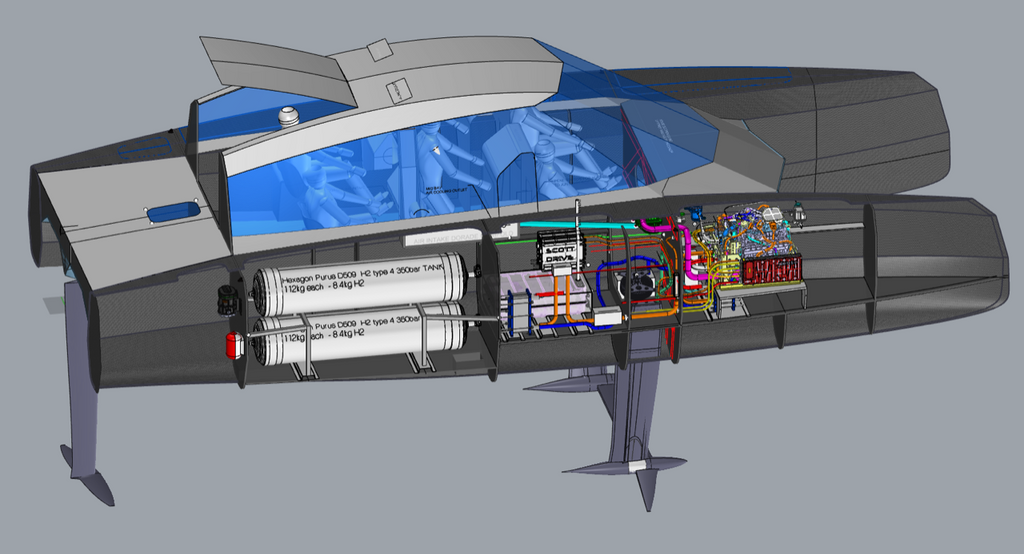This screenshot has height=554, width=1024.
Task: Select the cyan tube above SCOTT DRIVE
Action: tap(579, 225)
